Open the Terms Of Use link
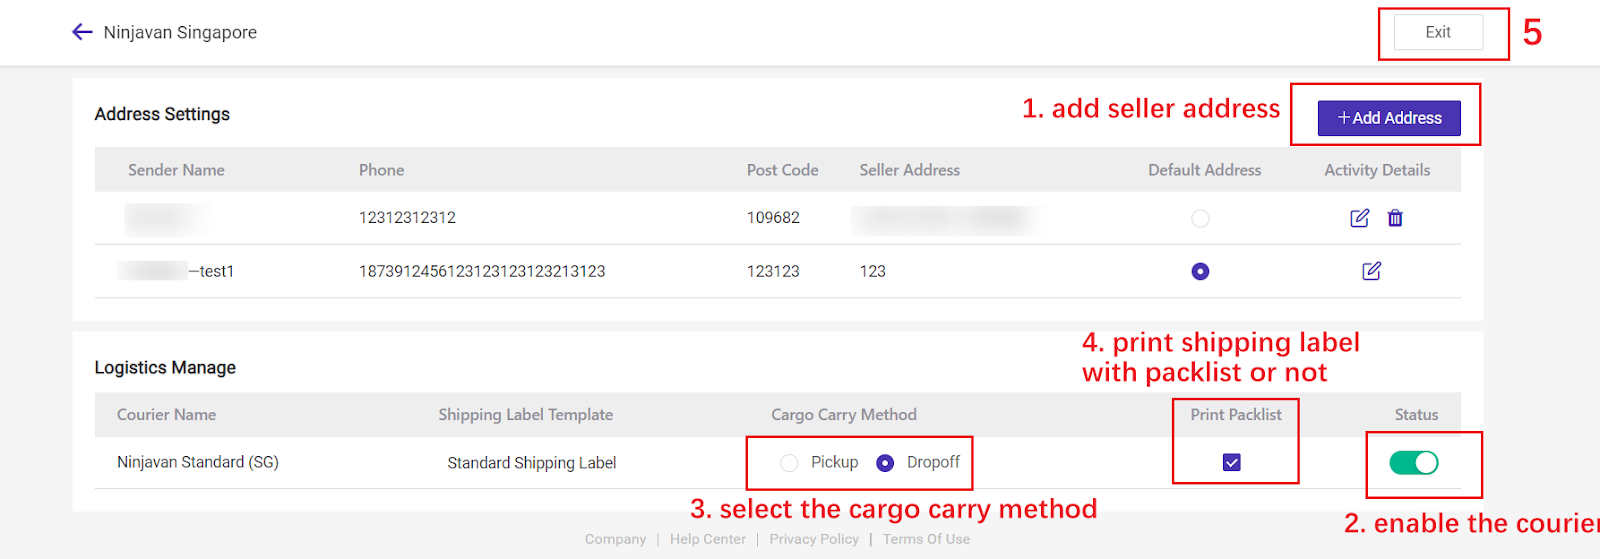 click(x=926, y=539)
